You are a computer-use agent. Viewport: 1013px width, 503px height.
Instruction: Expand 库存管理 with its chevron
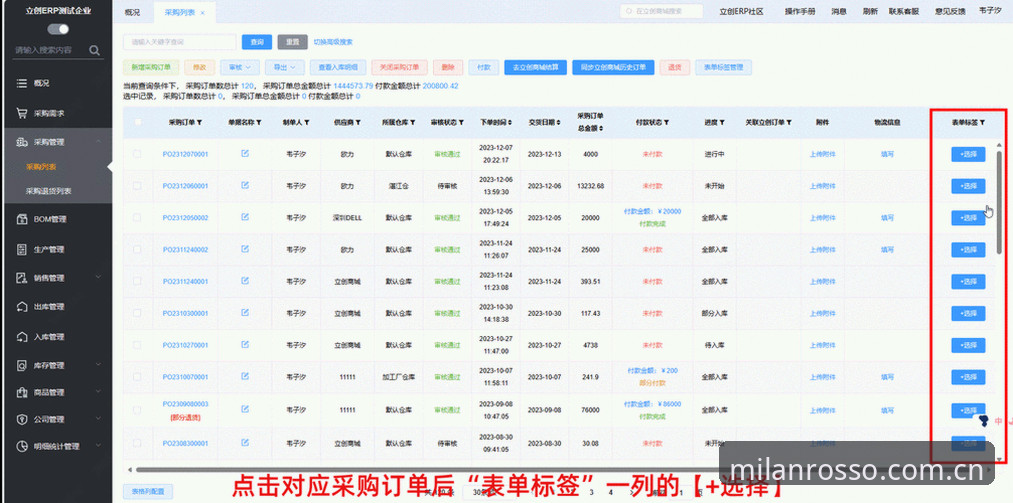98,365
